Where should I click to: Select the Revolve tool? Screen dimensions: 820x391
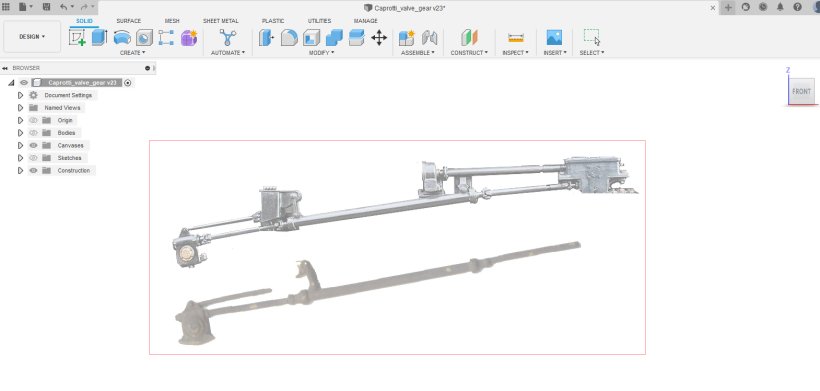click(x=122, y=38)
